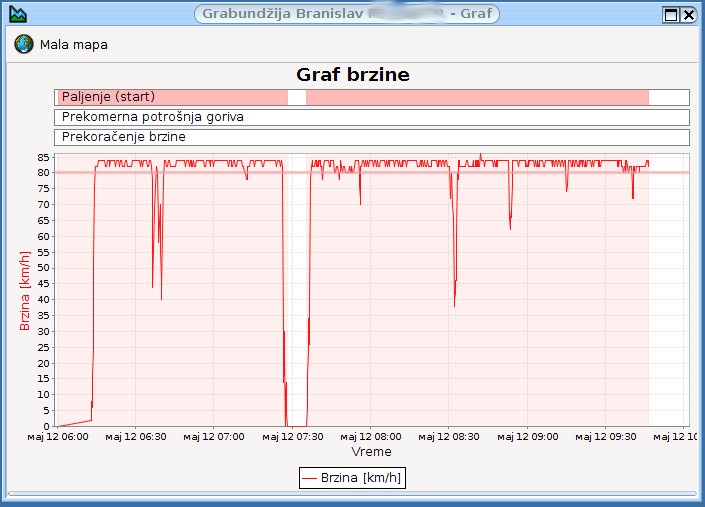The height and width of the screenshot is (507, 705).
Task: Click the 'maj 12 07:30' time tick label
Action: (x=293, y=436)
